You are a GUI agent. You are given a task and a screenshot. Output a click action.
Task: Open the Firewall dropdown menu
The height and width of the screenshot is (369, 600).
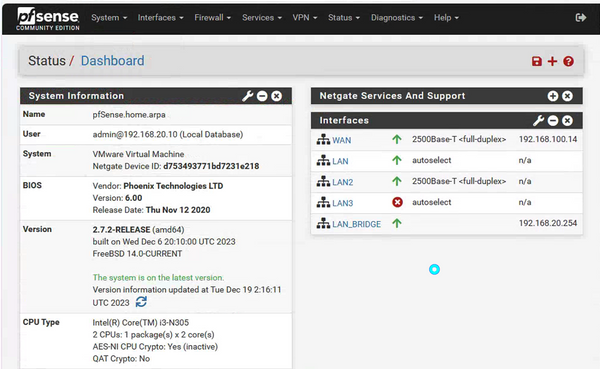[212, 18]
